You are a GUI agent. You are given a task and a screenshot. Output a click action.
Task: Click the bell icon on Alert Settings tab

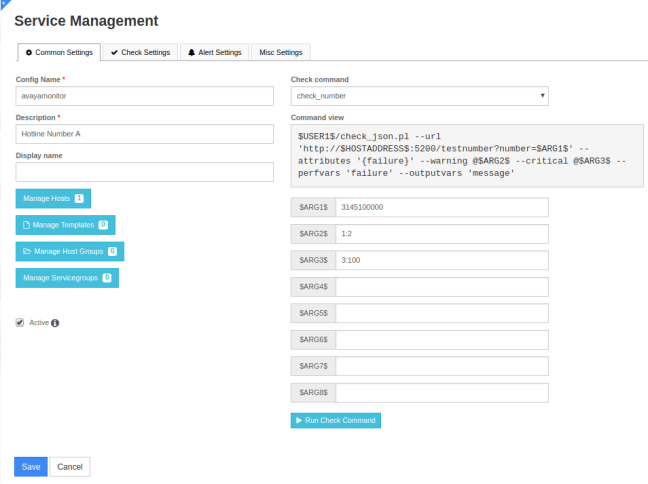[192, 52]
